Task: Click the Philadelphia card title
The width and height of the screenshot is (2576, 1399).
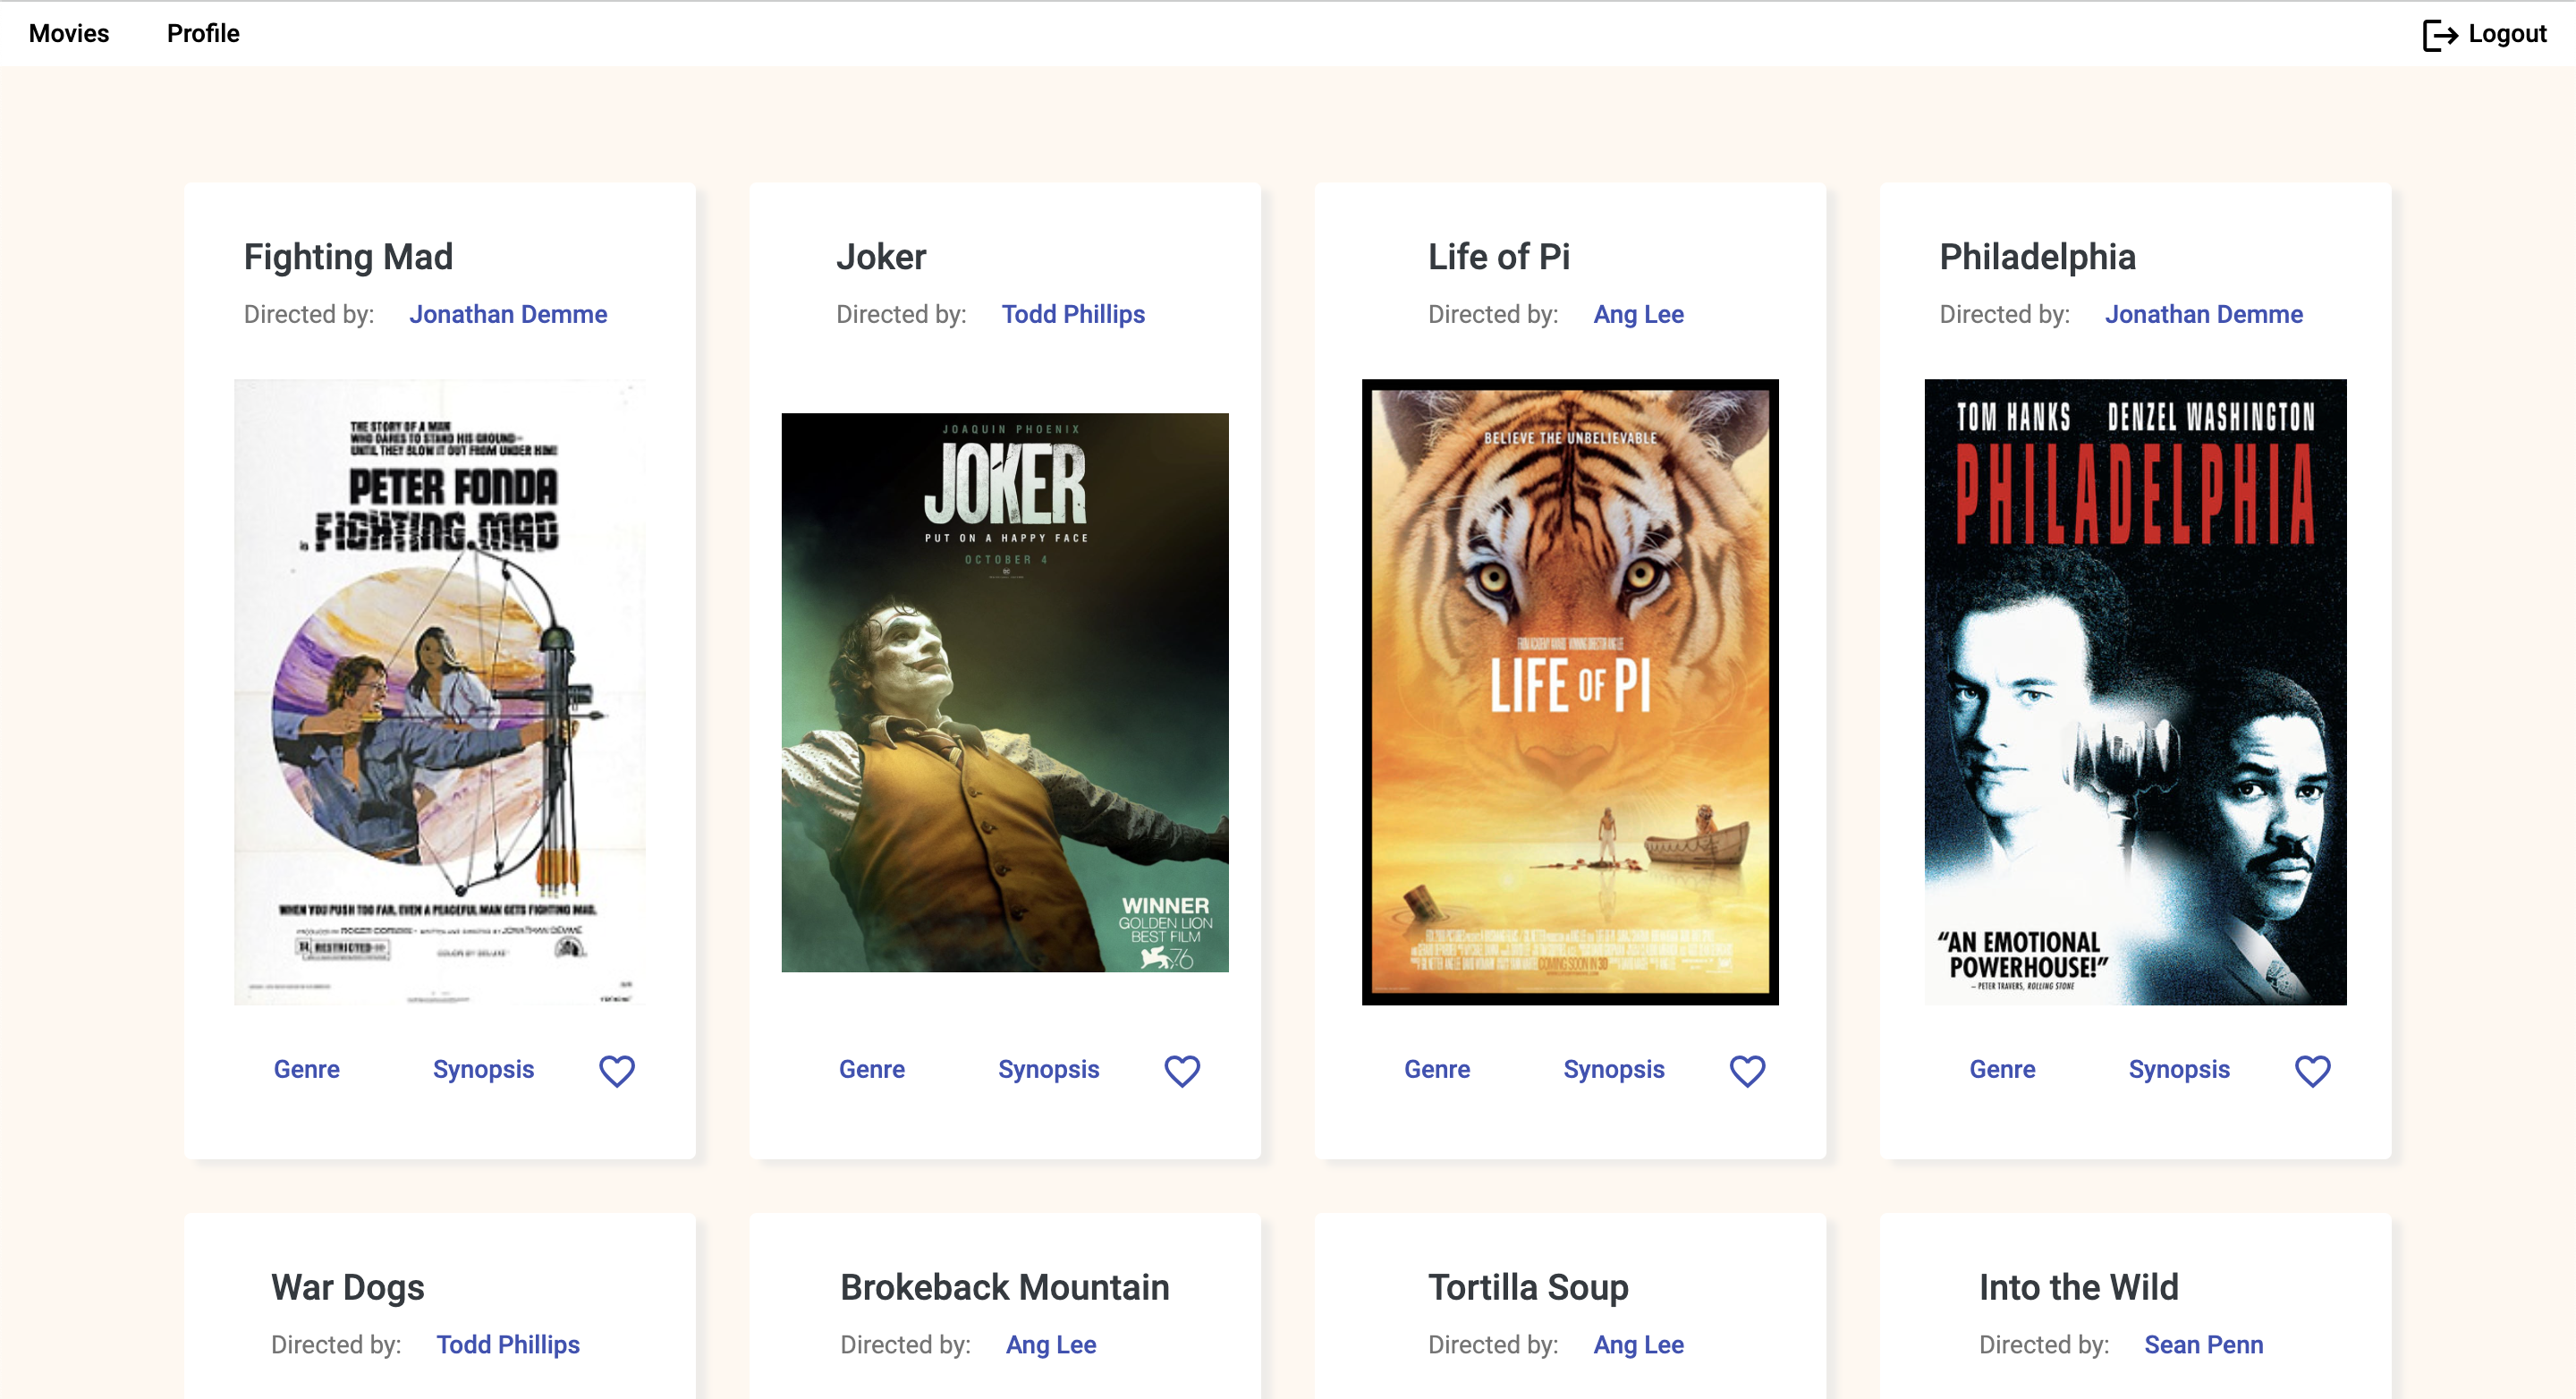Action: [2038, 257]
